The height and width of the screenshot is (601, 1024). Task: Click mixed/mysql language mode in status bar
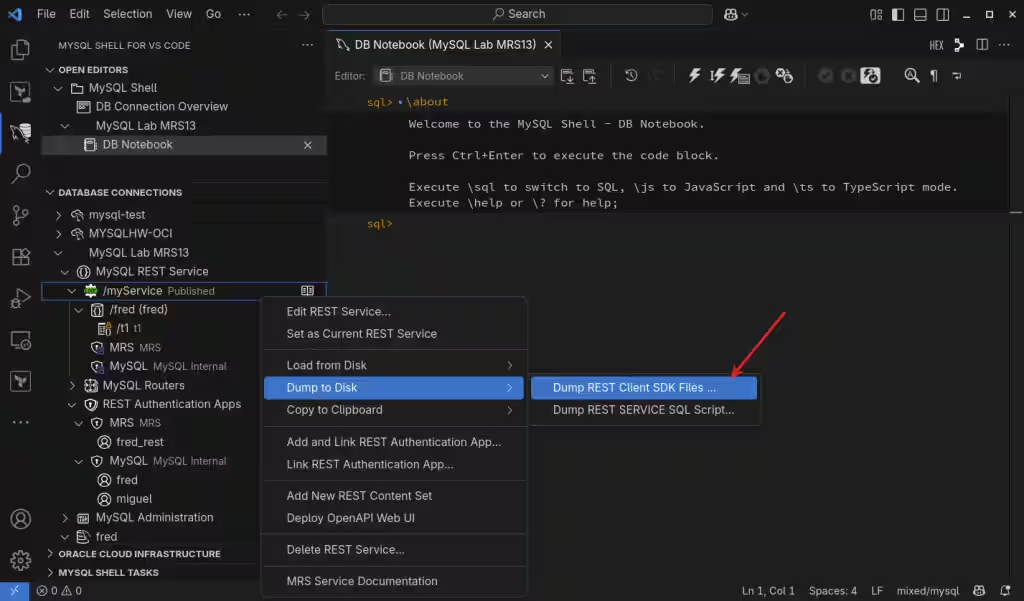point(927,591)
